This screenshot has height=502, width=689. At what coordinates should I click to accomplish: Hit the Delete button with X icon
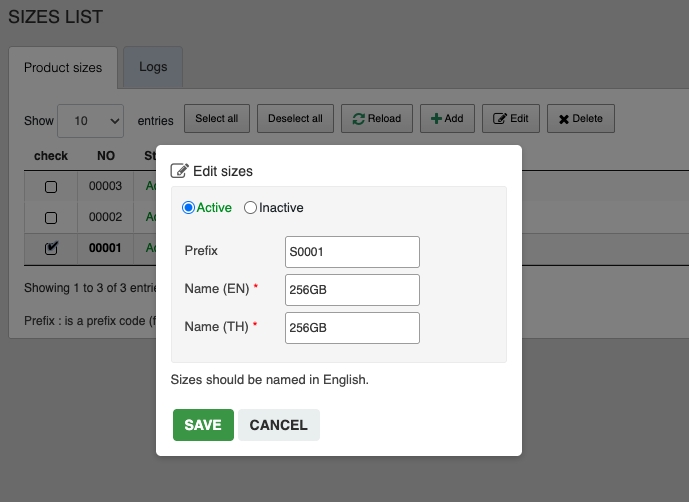pyautogui.click(x=580, y=119)
